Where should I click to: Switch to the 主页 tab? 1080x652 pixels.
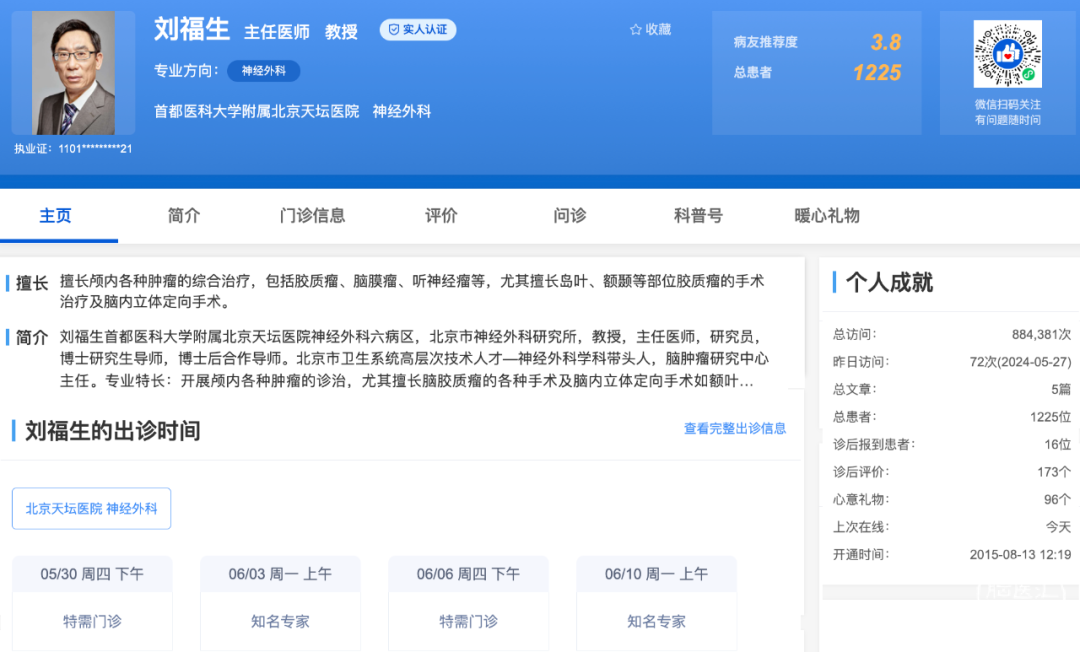pyautogui.click(x=56, y=215)
